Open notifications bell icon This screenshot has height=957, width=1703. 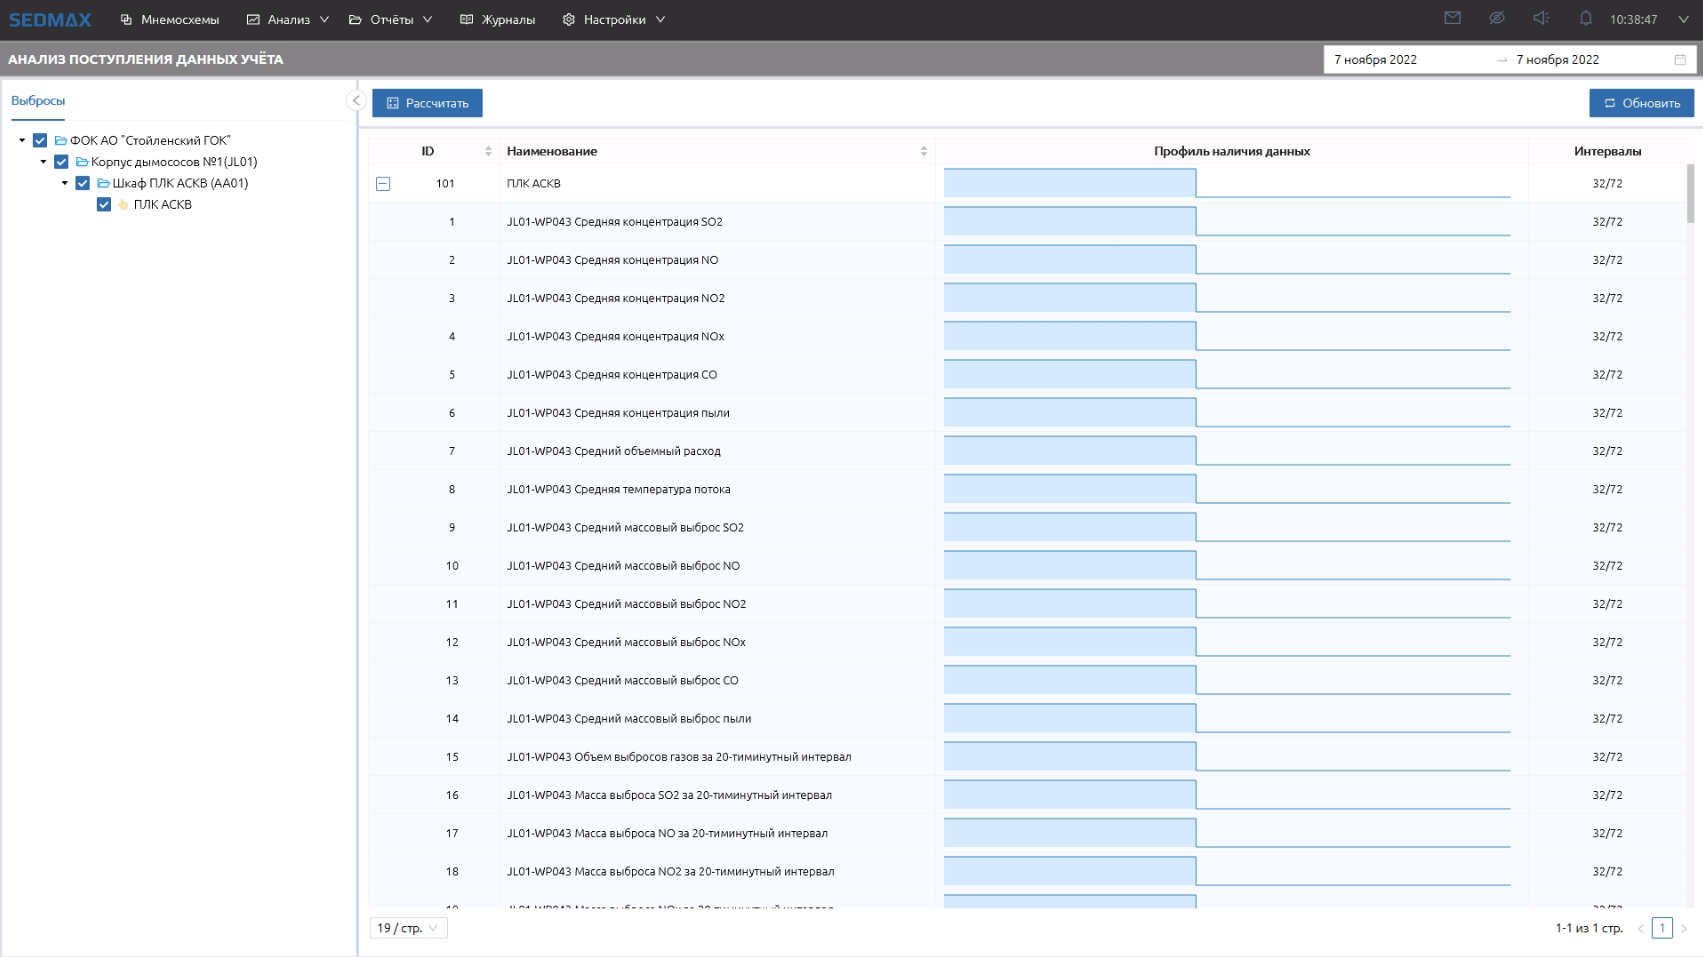1585,18
